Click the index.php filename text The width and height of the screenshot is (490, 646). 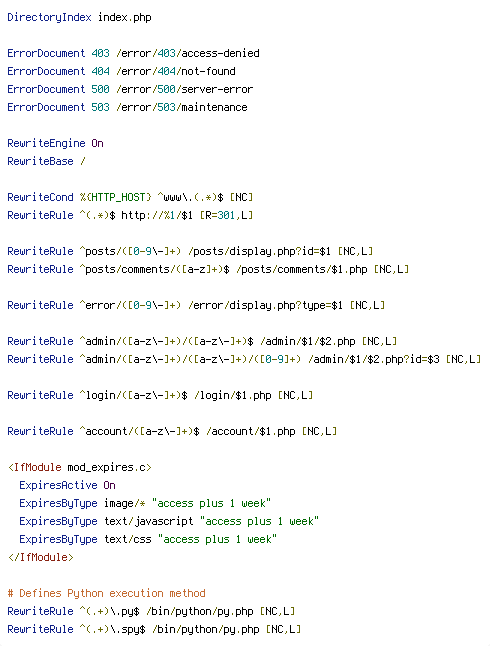[x=124, y=18]
